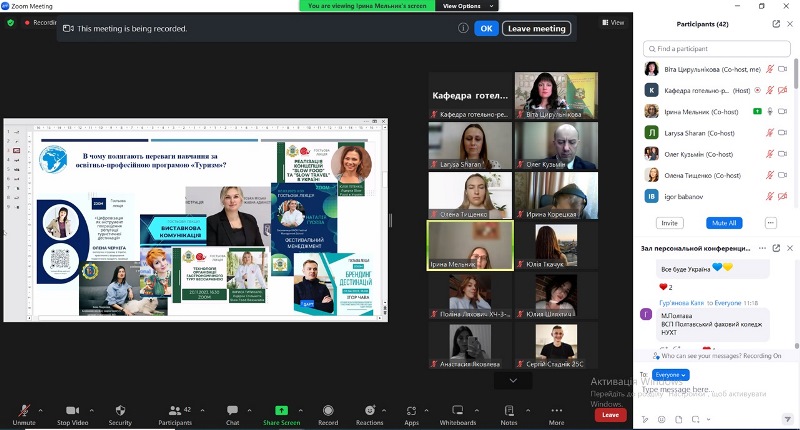Unmute your microphone in Zoom toolbar

click(24, 415)
